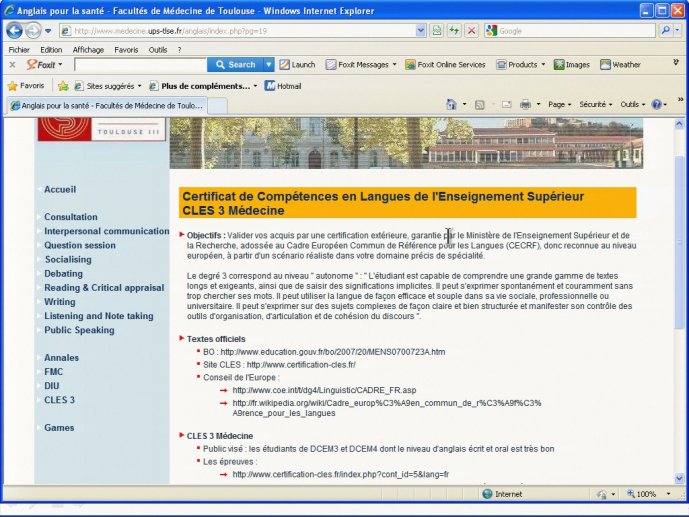This screenshot has width=689, height=517.
Task: Open the Affichage menu
Action: click(88, 50)
